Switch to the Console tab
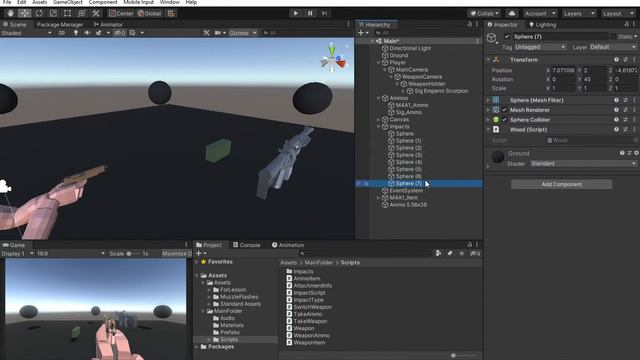 pyautogui.click(x=247, y=245)
